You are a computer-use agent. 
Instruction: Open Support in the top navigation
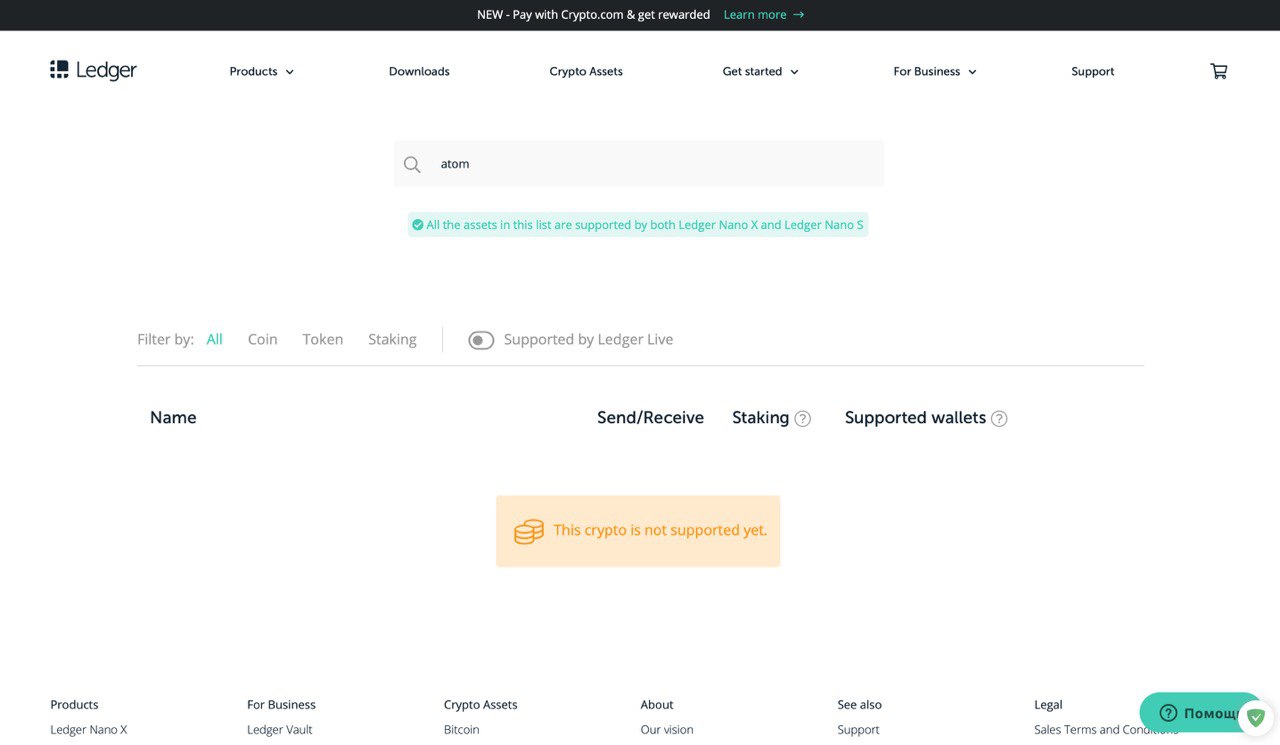click(x=1092, y=72)
